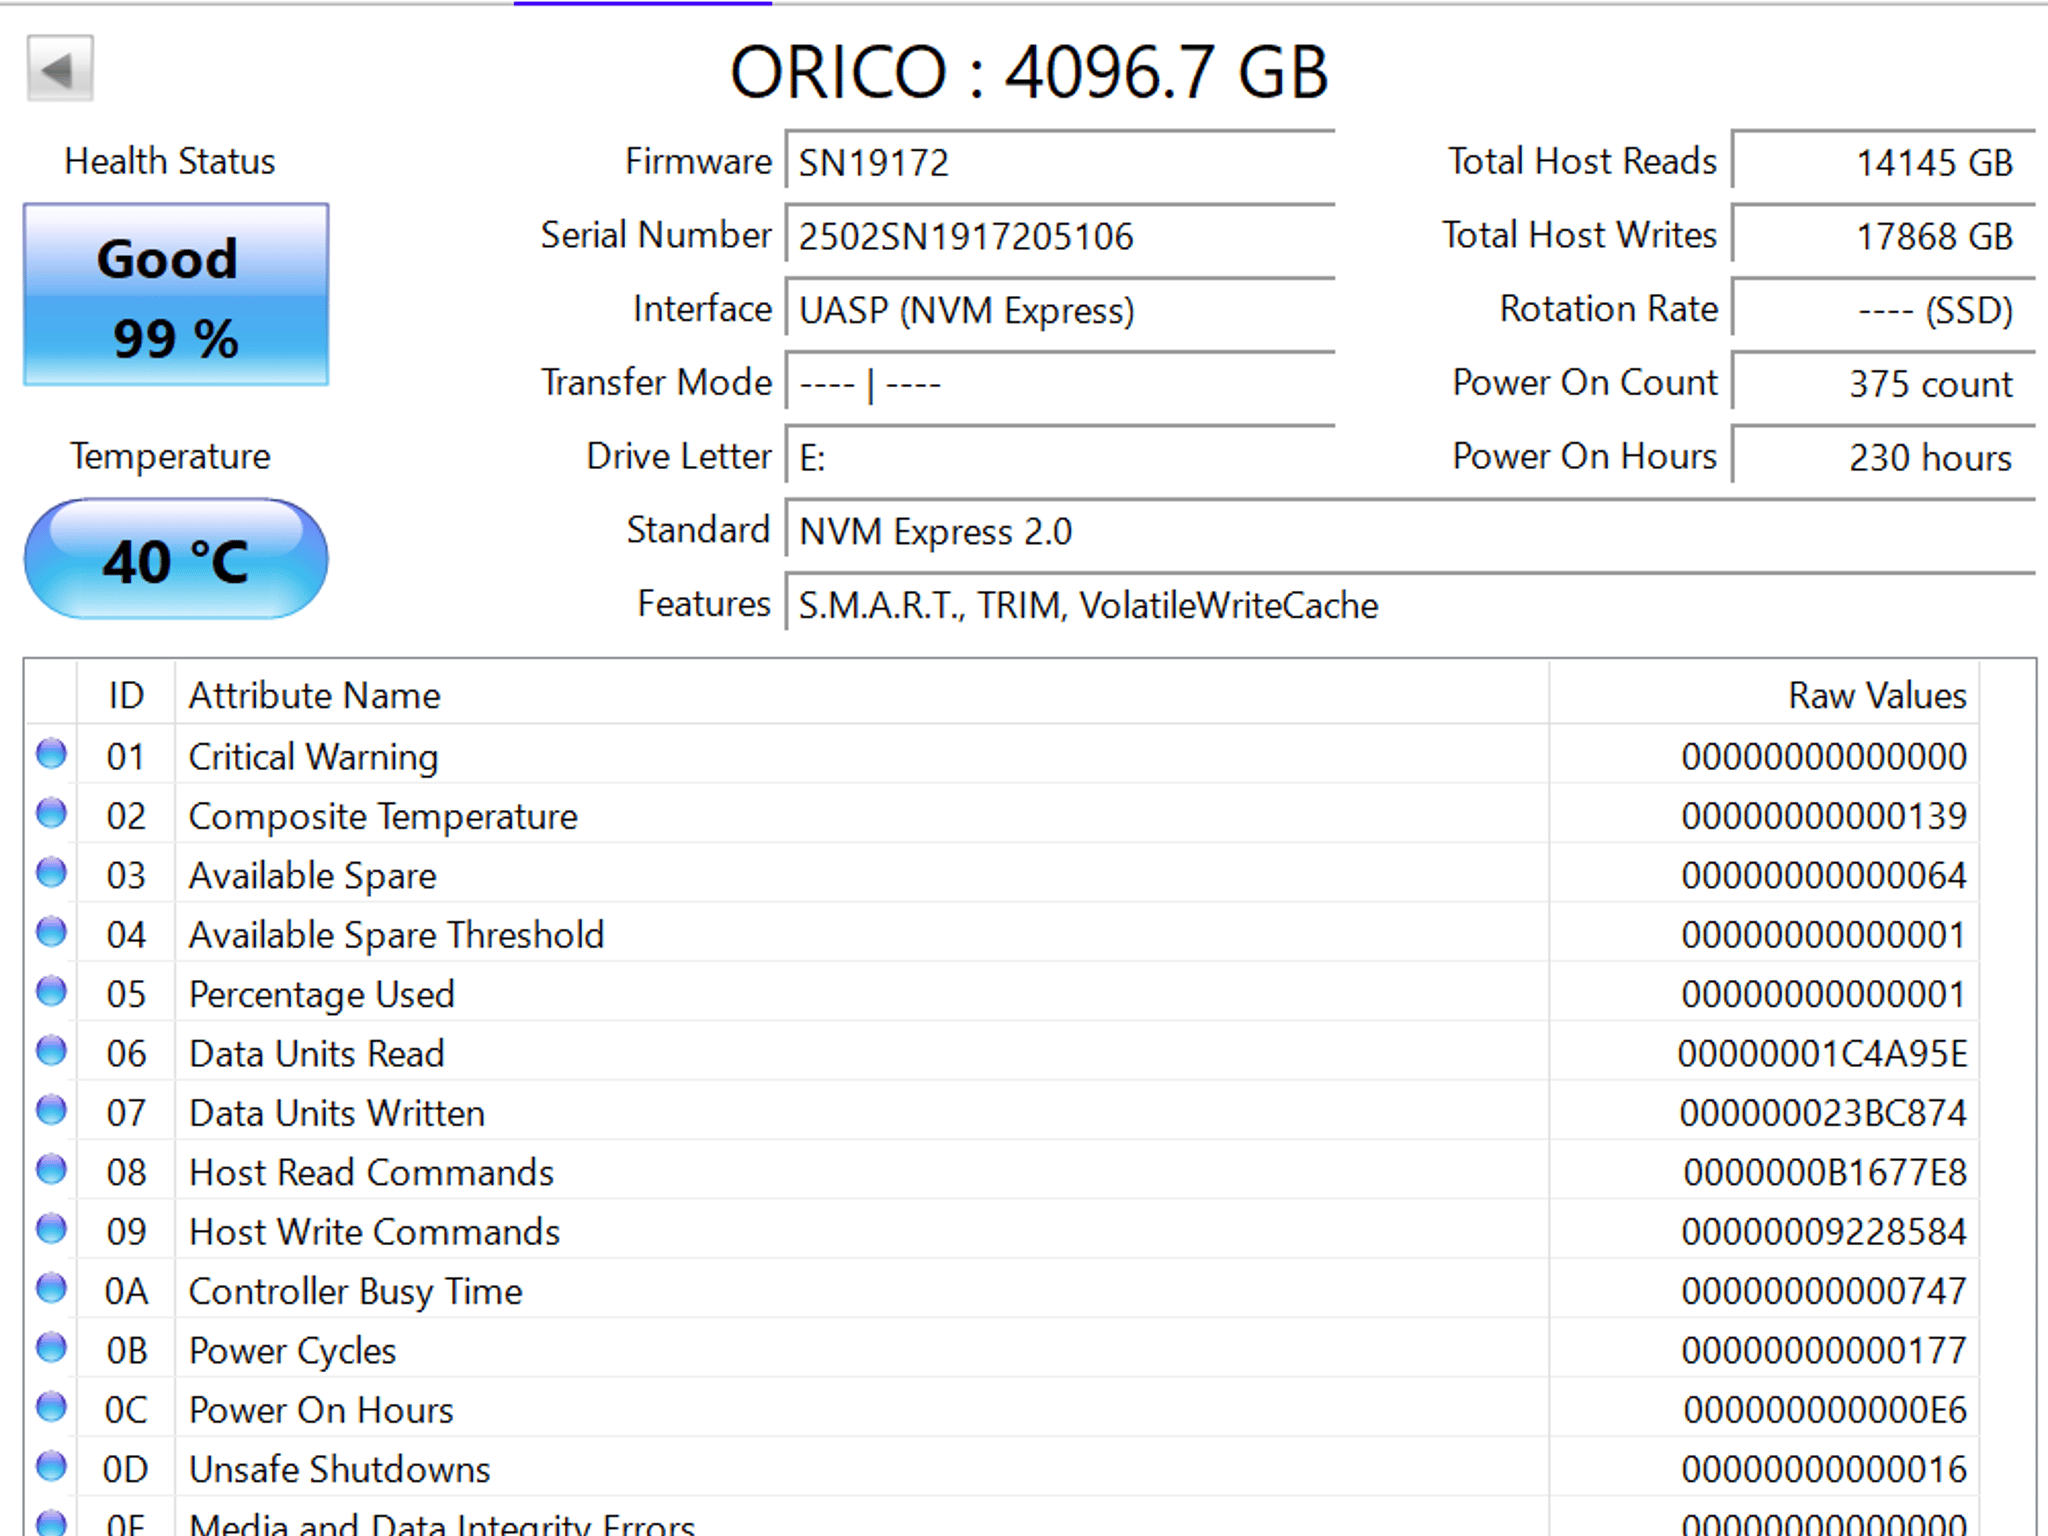The width and height of the screenshot is (2048, 1536).
Task: Click the ID column header
Action: point(126,695)
